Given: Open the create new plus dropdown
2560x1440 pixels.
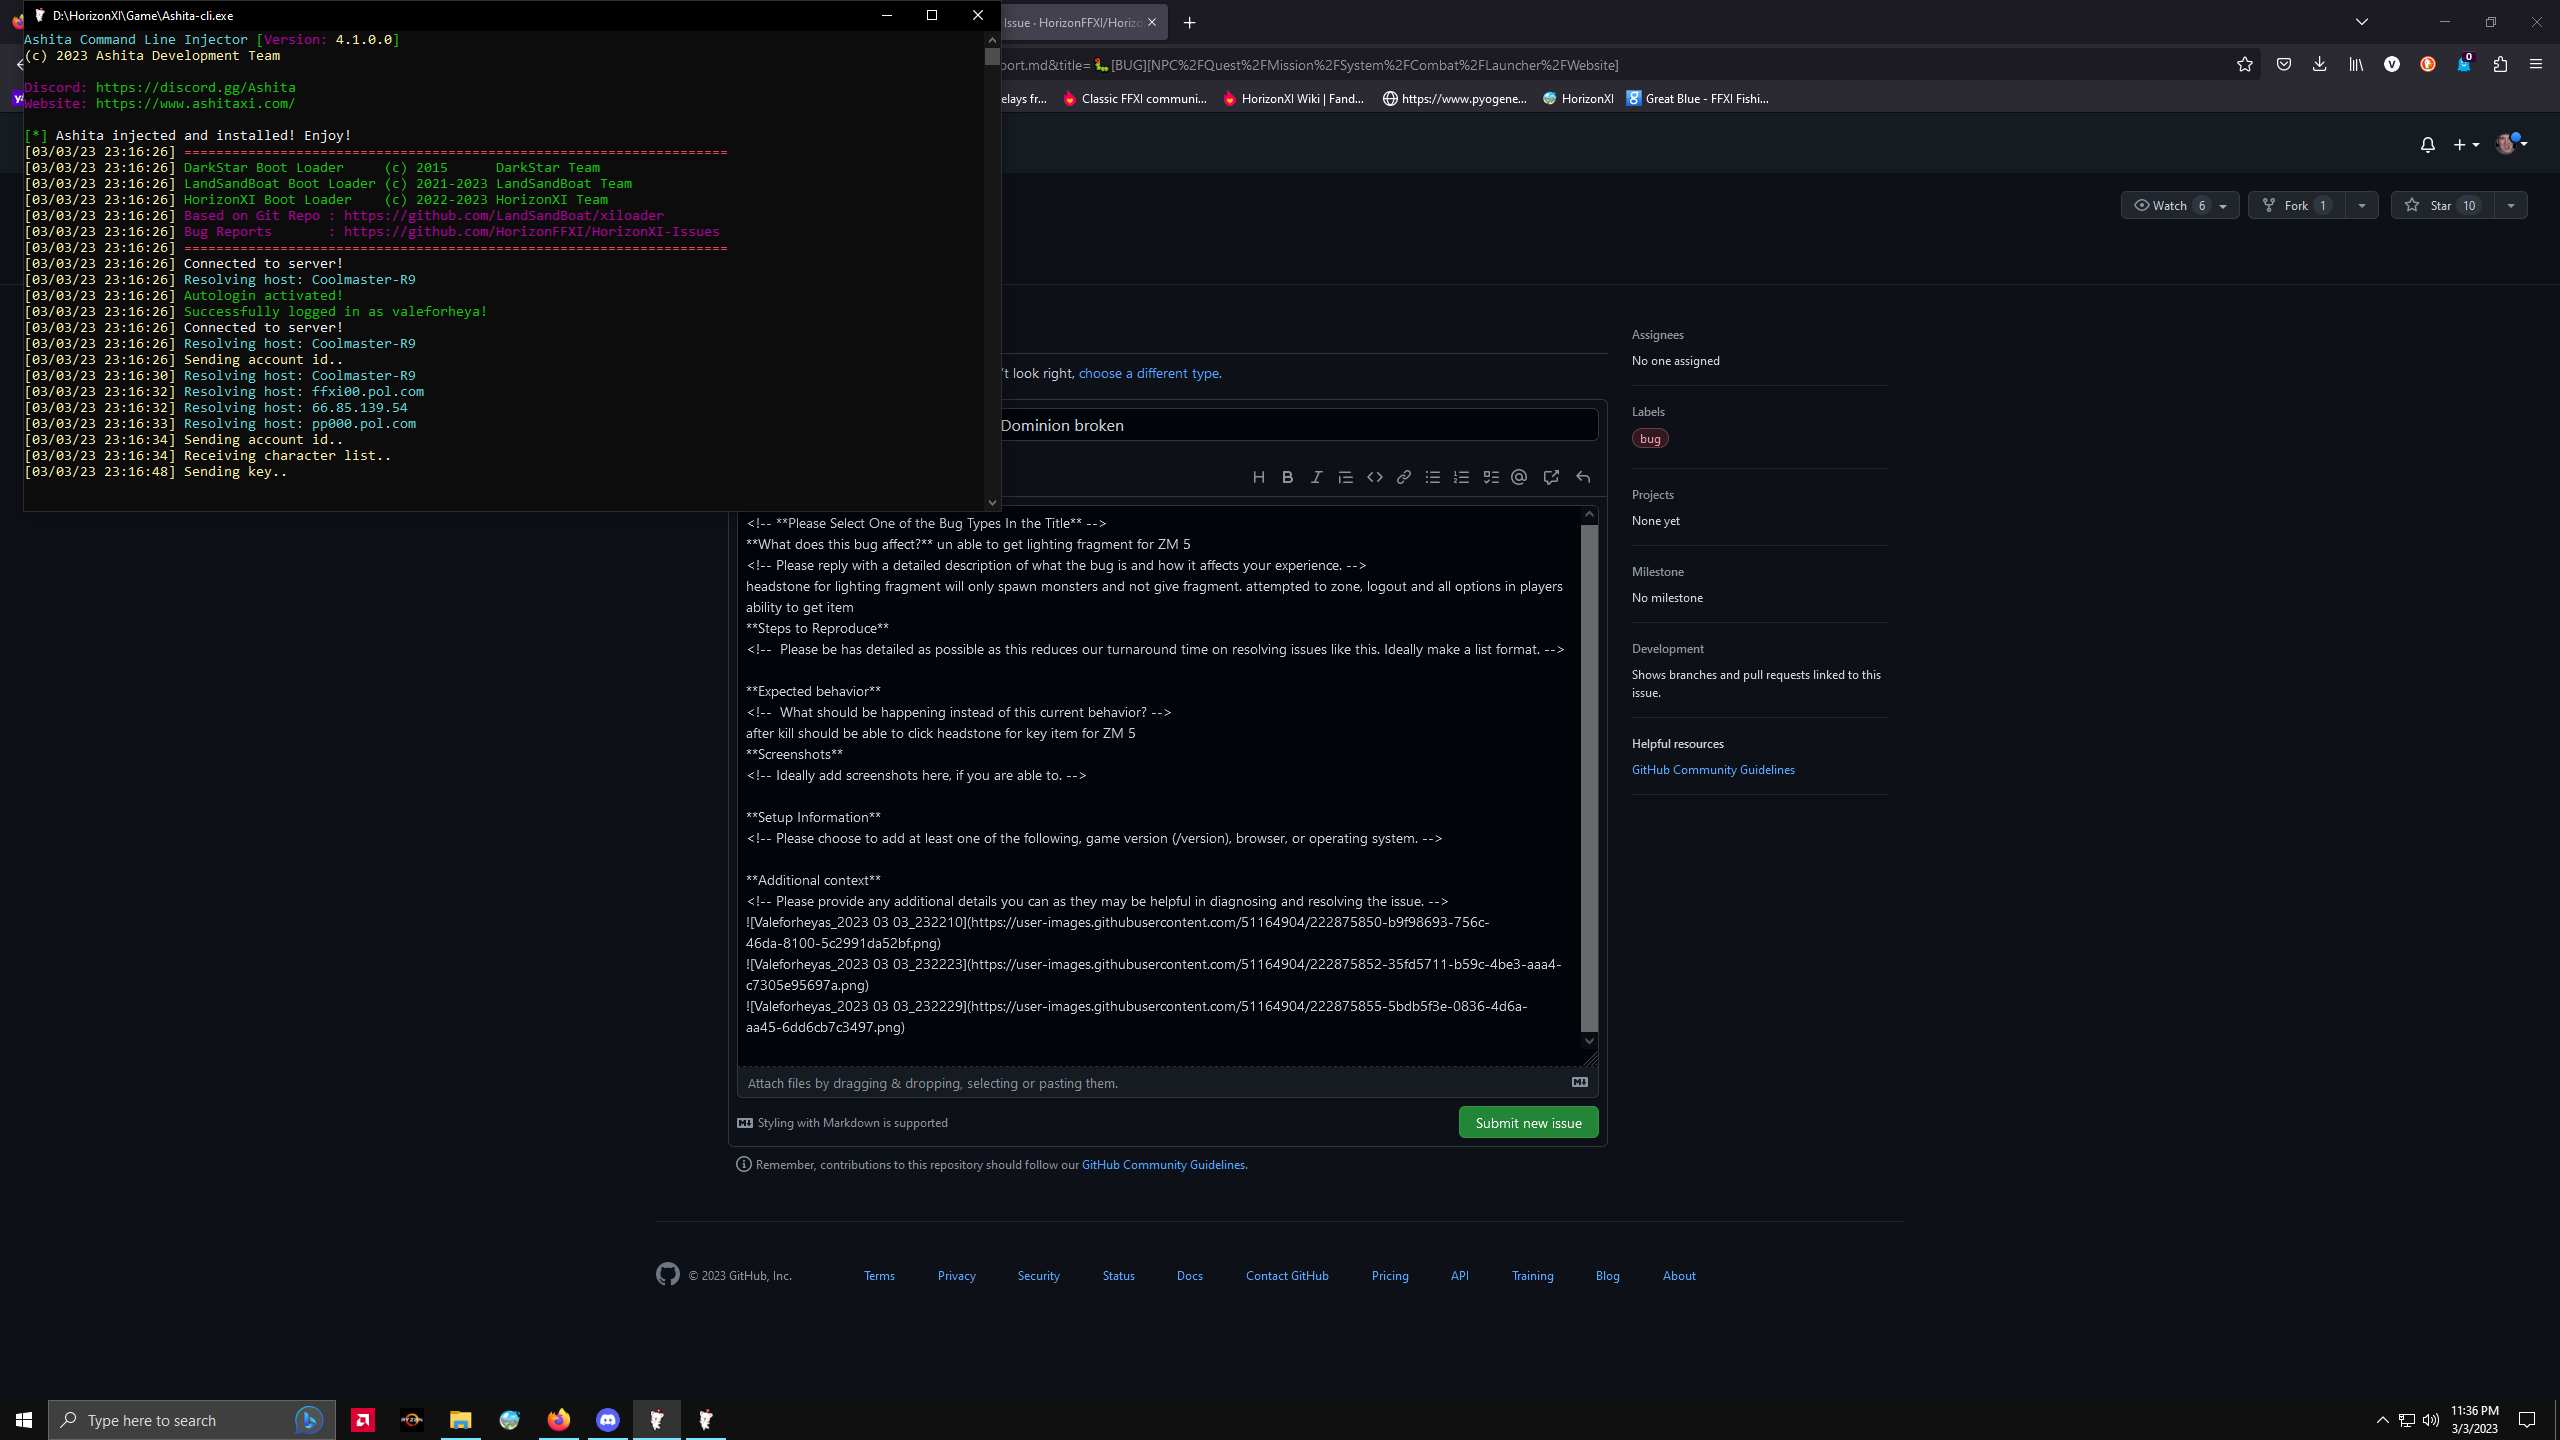Looking at the screenshot, I should (x=2465, y=145).
